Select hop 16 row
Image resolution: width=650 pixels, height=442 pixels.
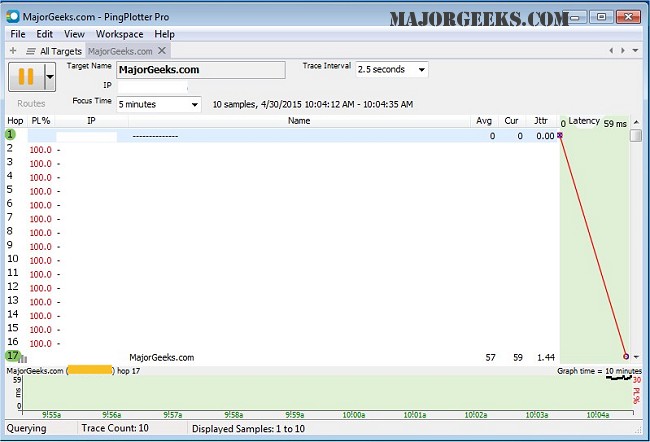282,343
